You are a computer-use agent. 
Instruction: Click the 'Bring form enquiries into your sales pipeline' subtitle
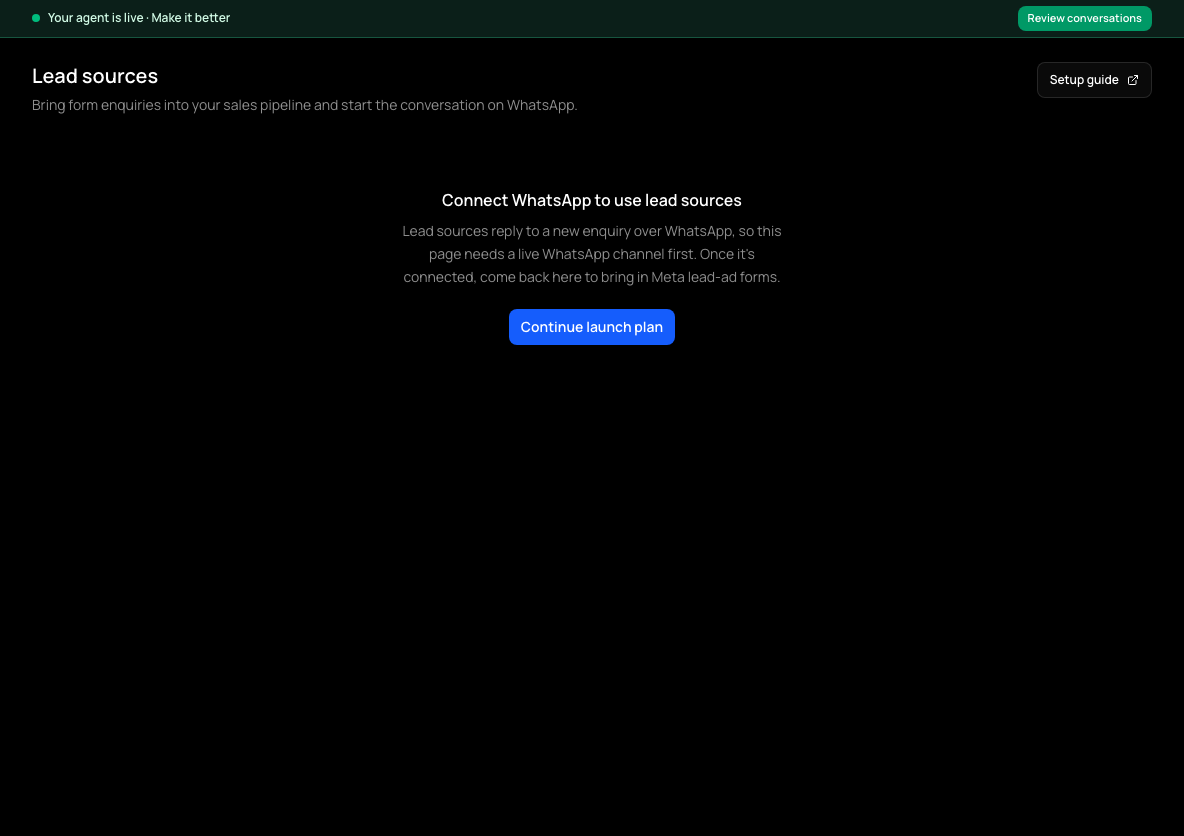(304, 105)
